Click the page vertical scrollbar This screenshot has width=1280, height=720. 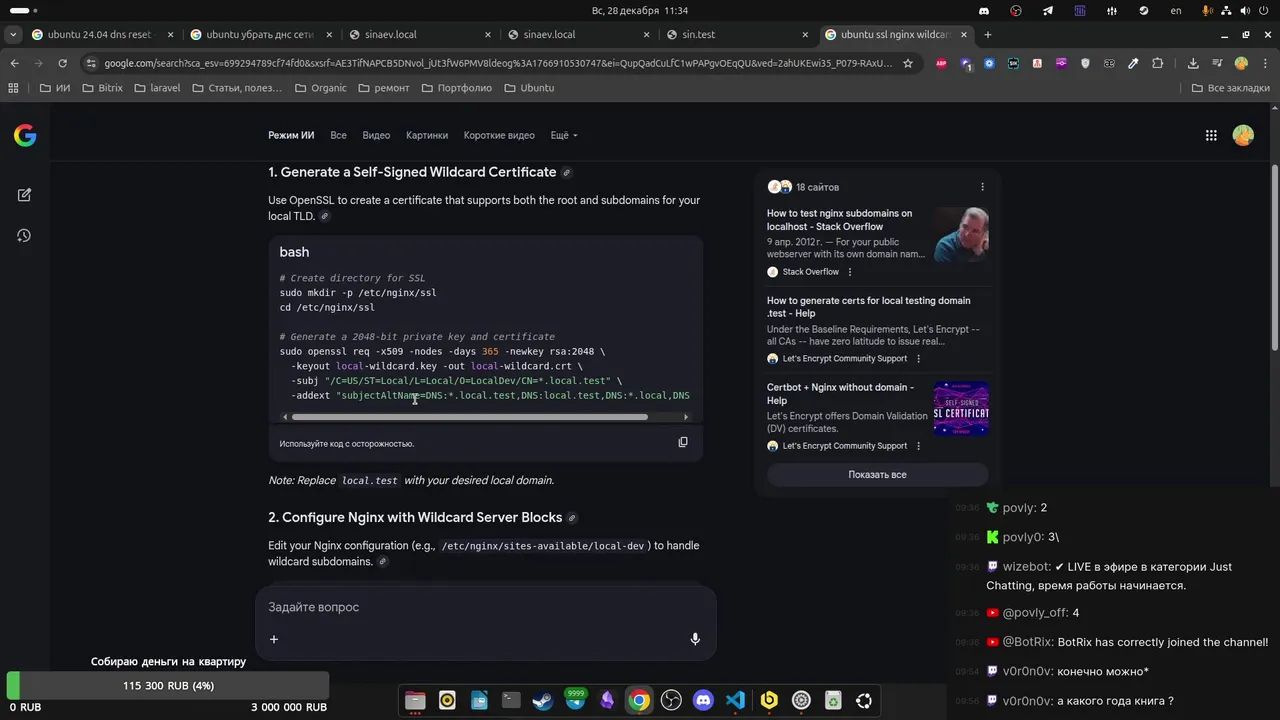[1274, 256]
